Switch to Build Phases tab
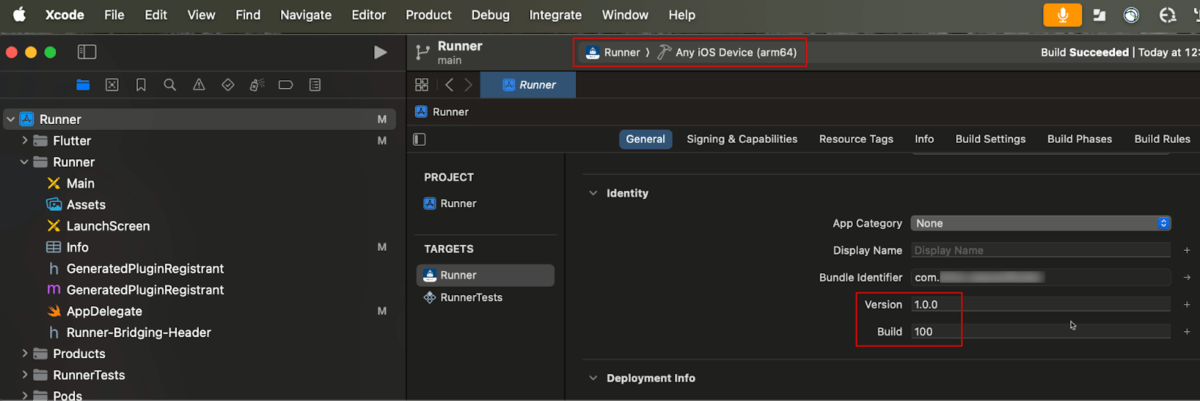Viewport: 1200px width, 401px height. click(x=1079, y=139)
